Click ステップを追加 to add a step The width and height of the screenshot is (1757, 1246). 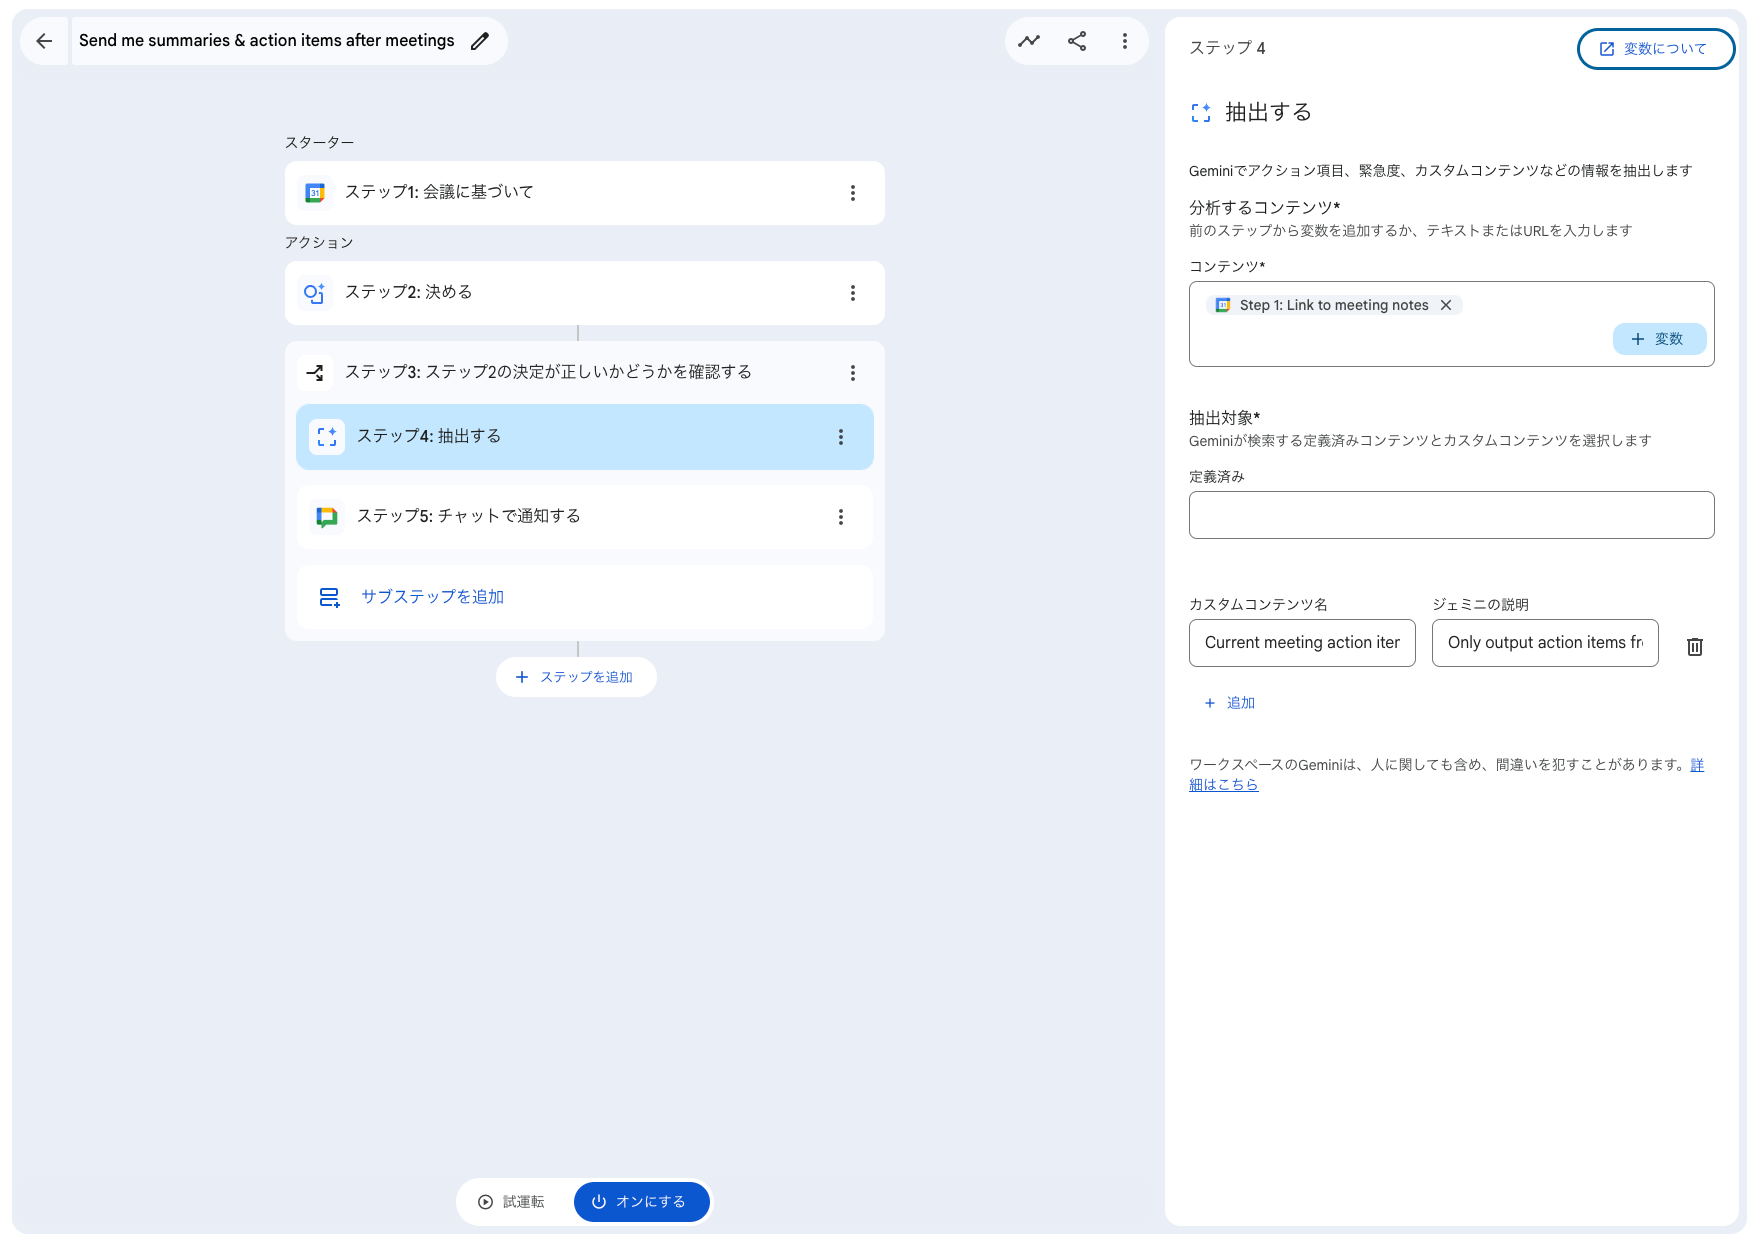[576, 677]
